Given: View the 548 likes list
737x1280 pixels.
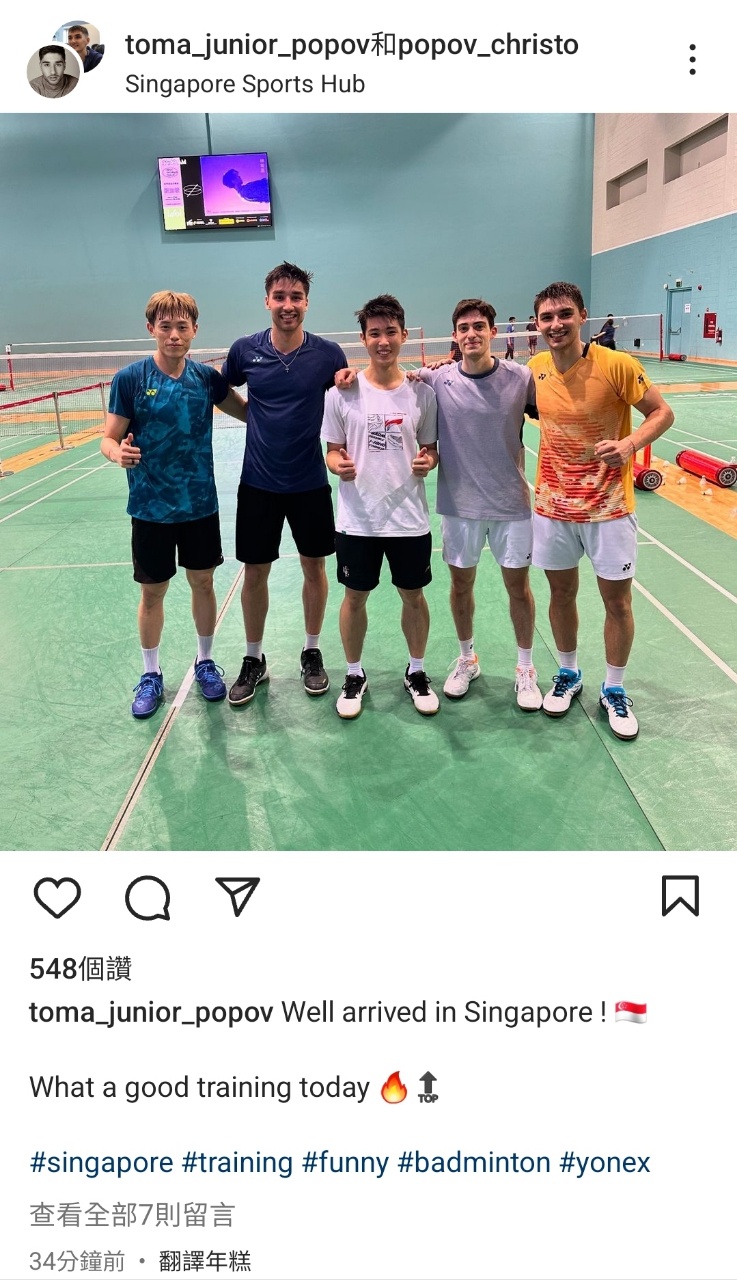Looking at the screenshot, I should (x=80, y=968).
